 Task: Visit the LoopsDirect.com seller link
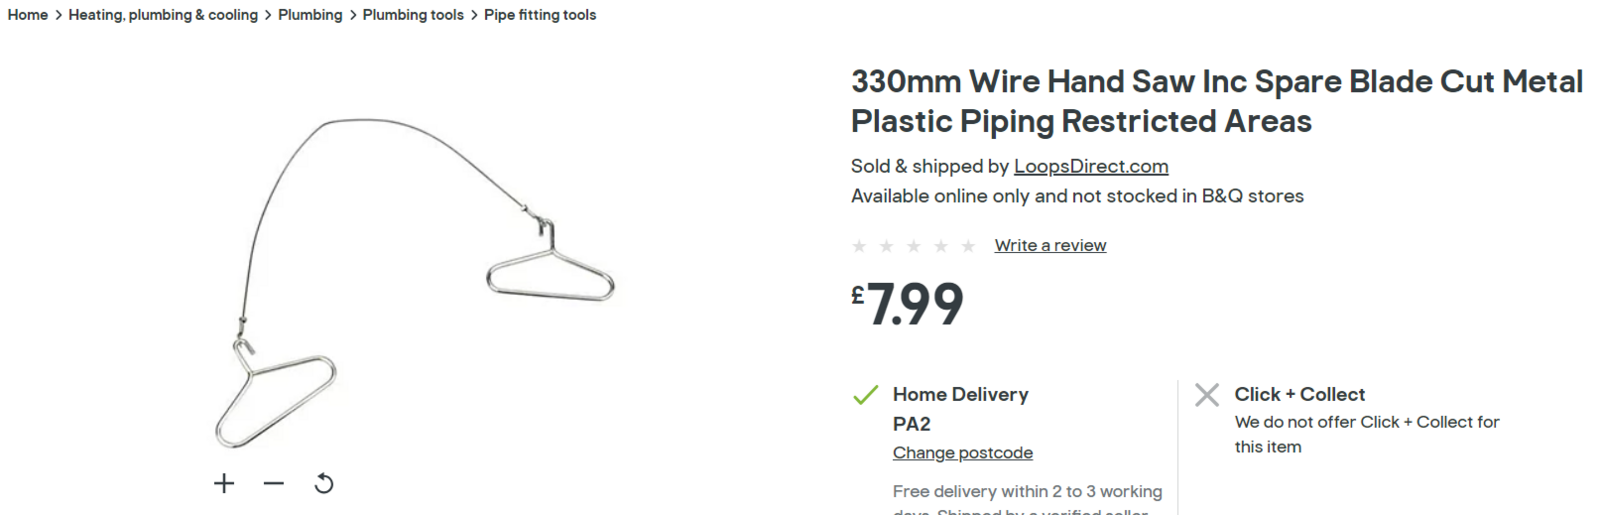(1091, 166)
